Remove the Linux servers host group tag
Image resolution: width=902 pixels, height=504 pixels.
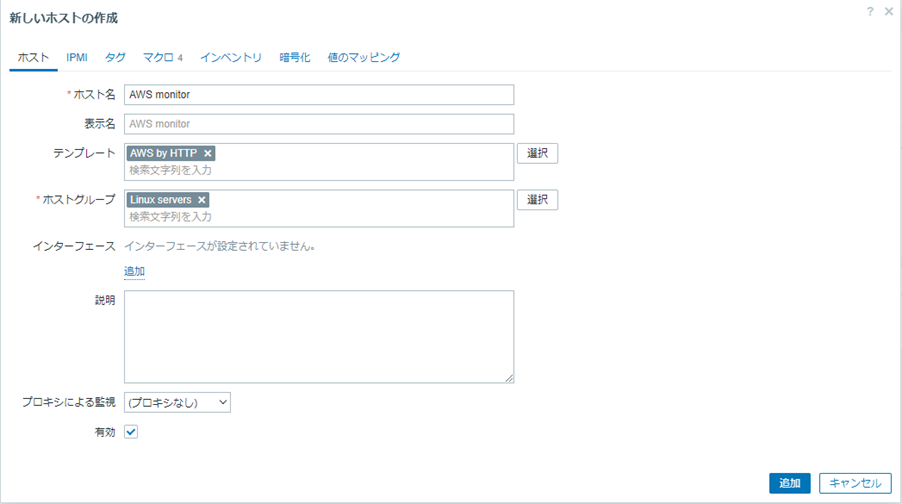pyautogui.click(x=202, y=200)
